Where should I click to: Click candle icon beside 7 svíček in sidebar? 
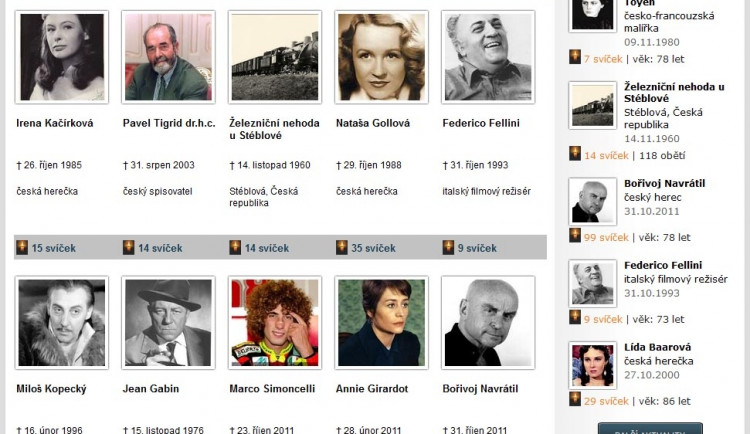[x=575, y=57]
